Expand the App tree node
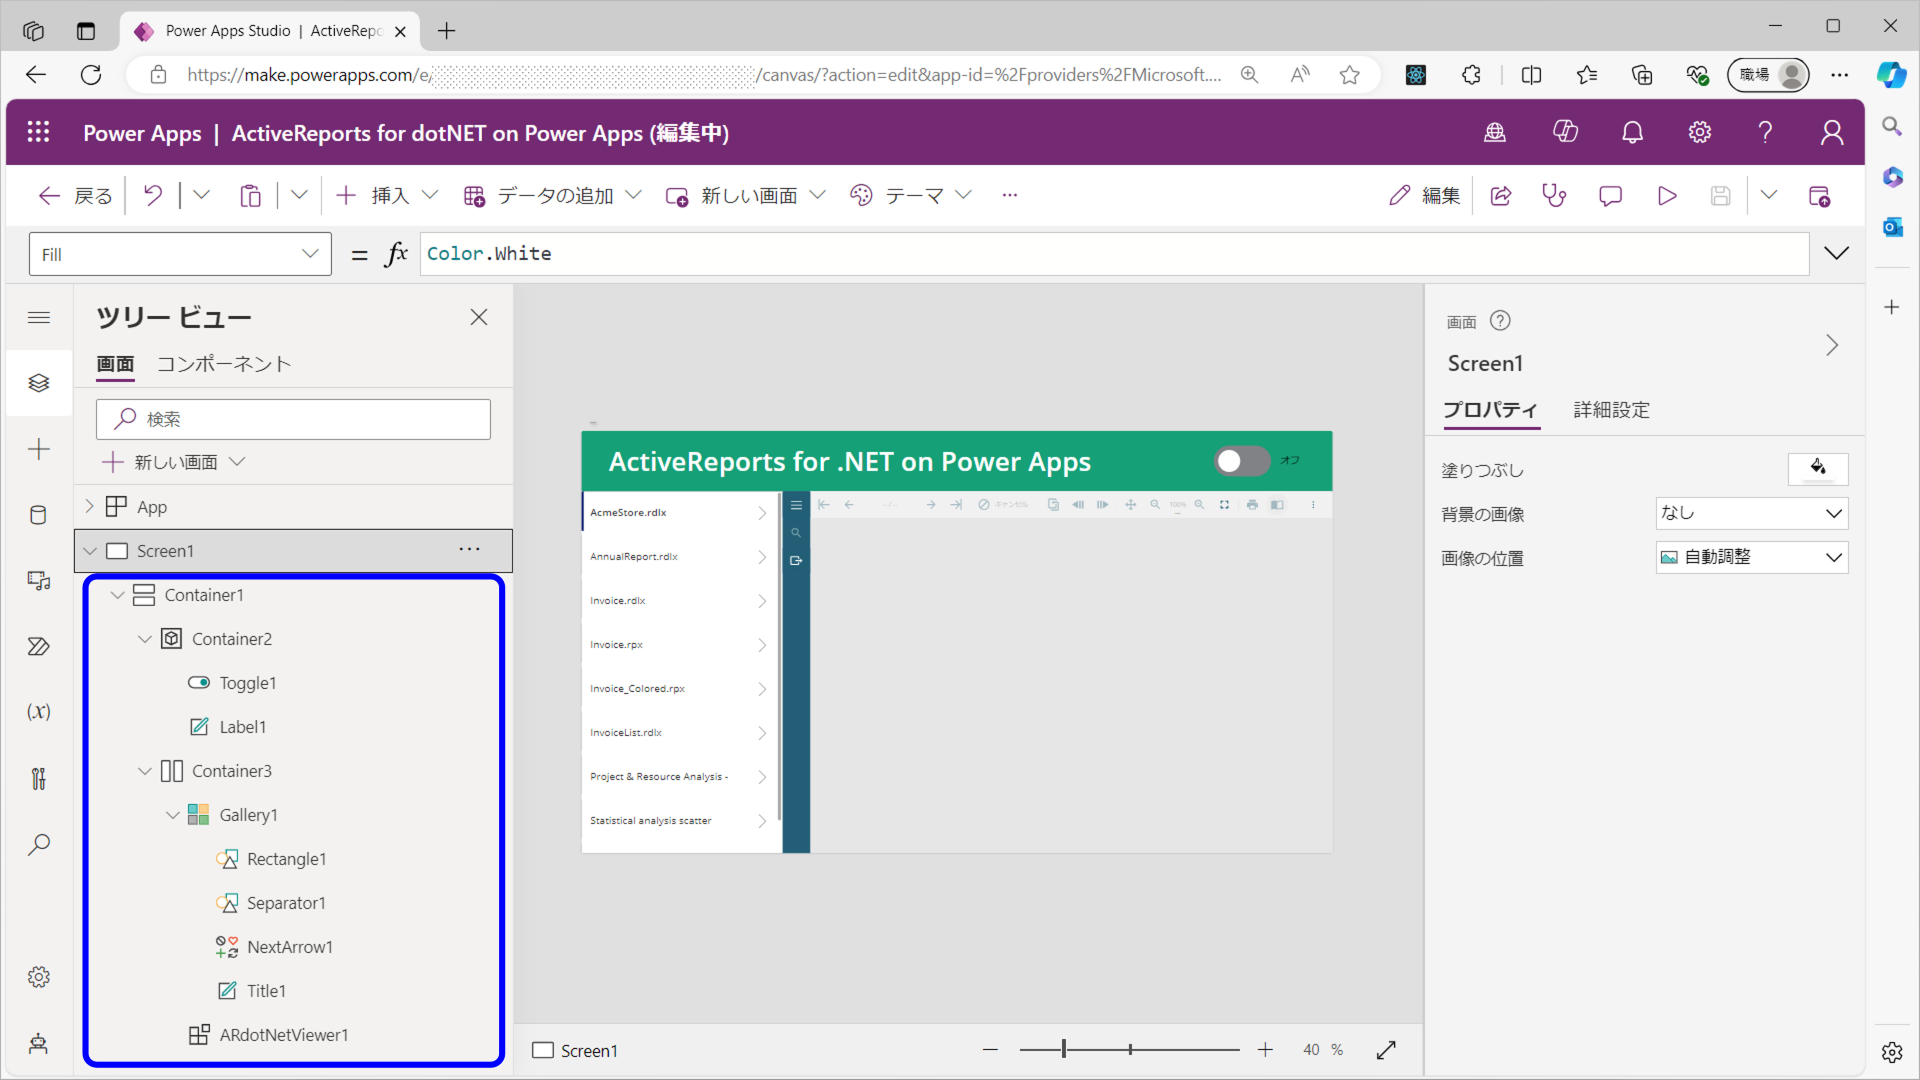 (x=89, y=506)
